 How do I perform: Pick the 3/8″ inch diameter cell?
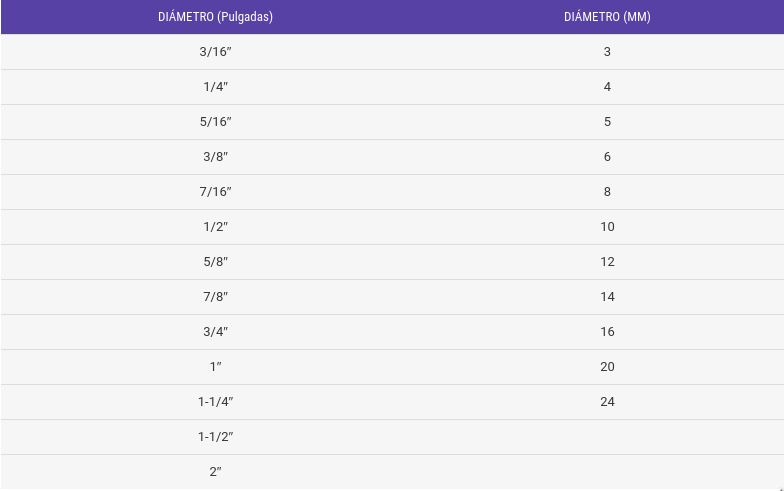point(215,157)
